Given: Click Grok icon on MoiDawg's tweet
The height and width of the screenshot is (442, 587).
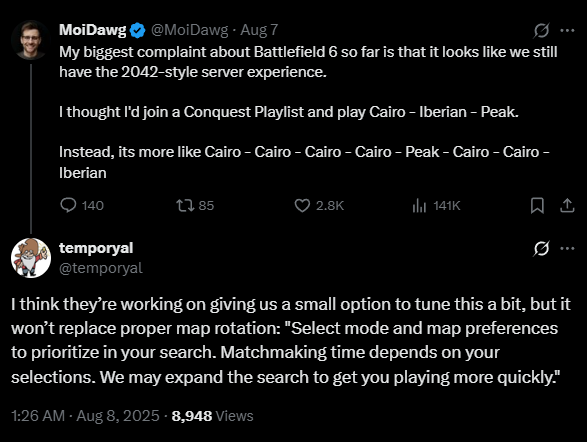Looking at the screenshot, I should coord(541,30).
